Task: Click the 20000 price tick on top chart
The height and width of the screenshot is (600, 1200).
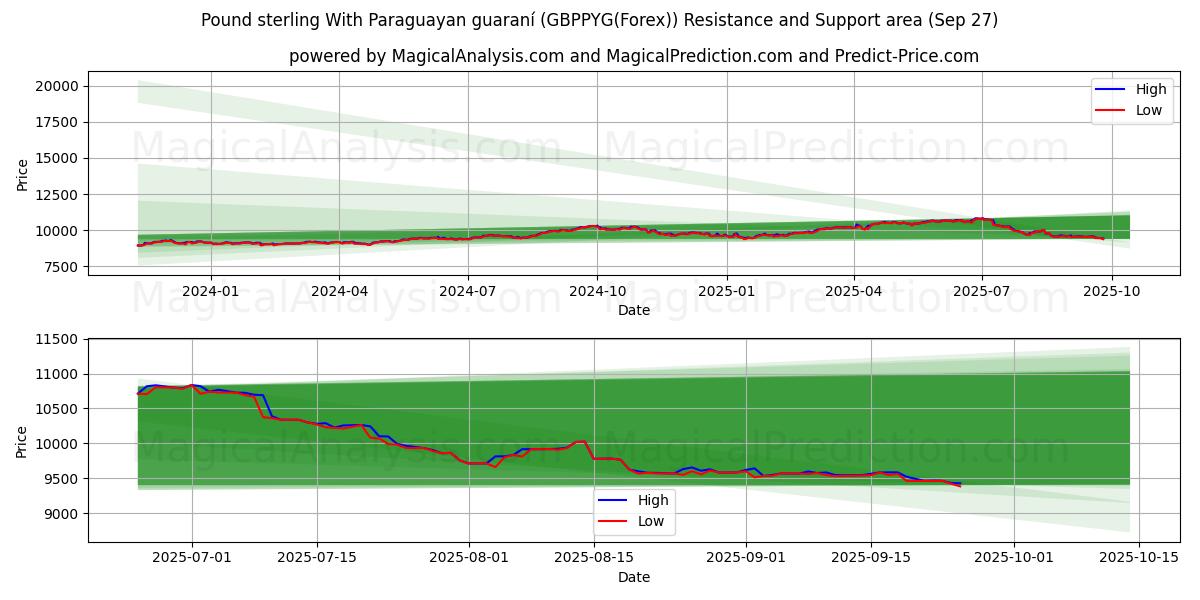Action: pyautogui.click(x=56, y=86)
